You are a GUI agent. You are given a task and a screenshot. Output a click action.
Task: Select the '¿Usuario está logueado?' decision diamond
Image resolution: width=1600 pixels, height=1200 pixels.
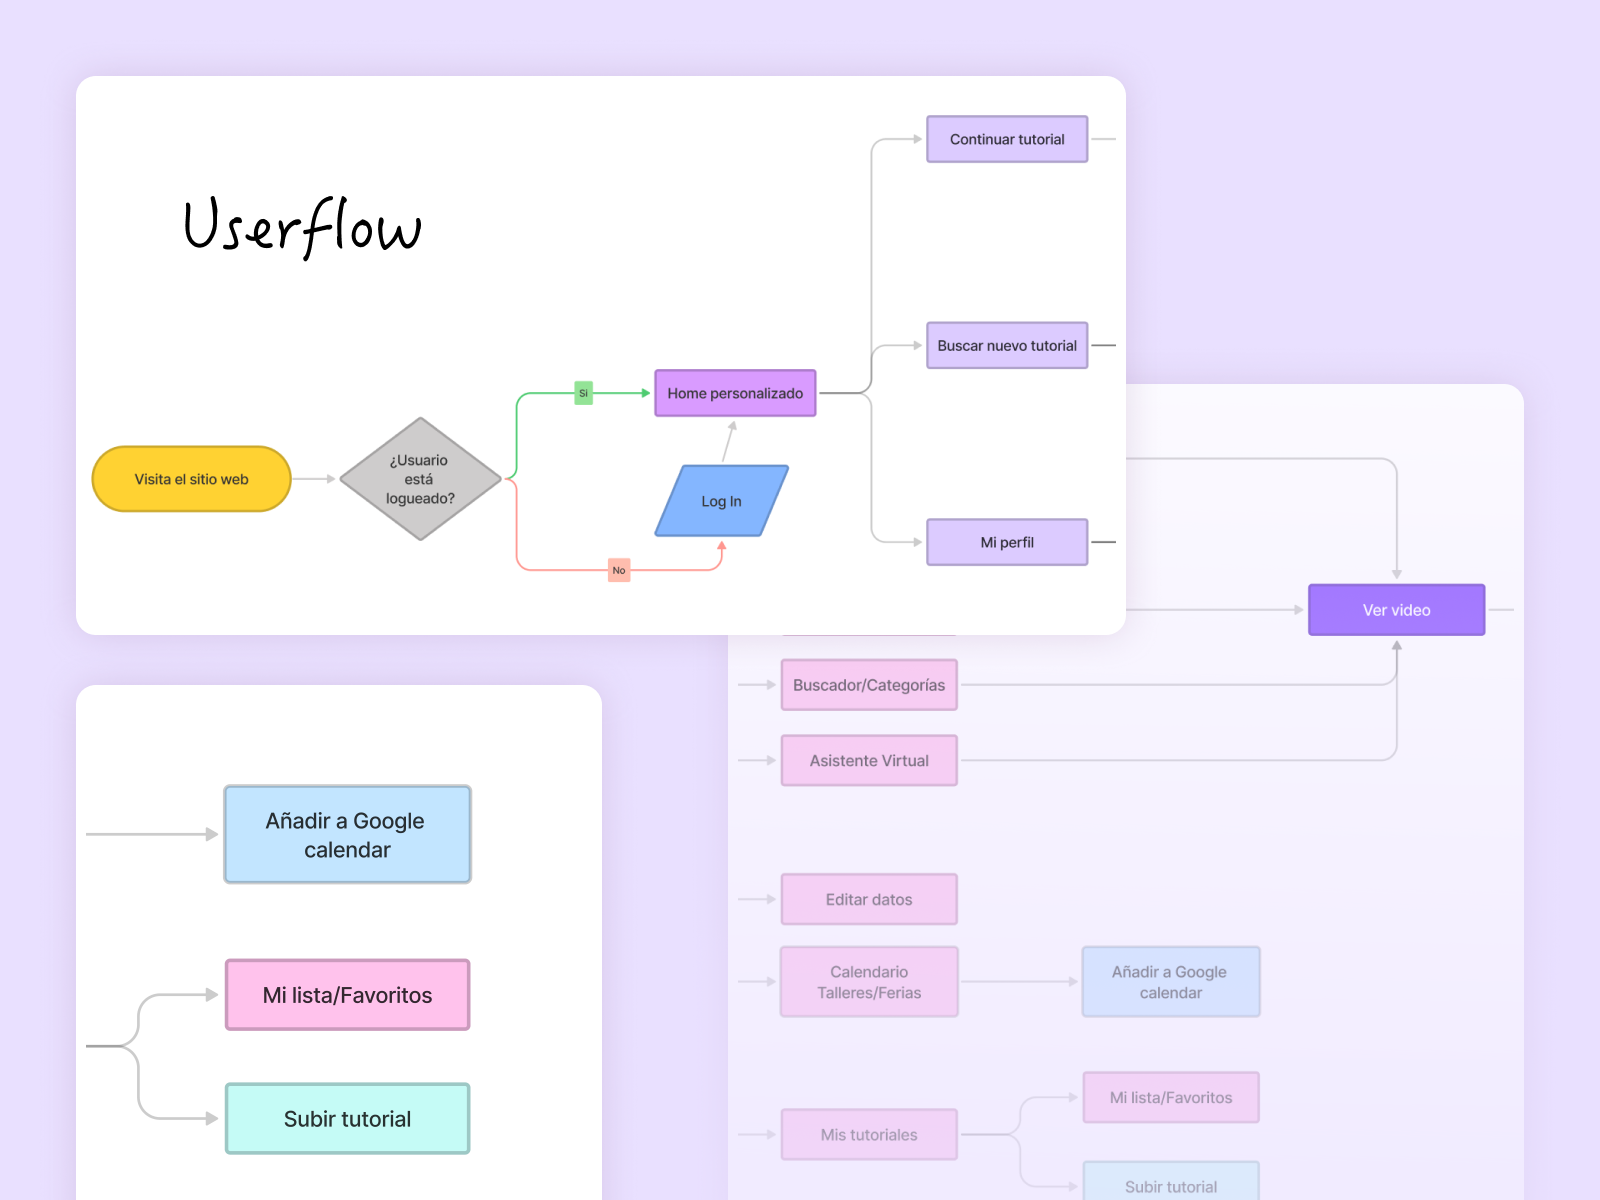pyautogui.click(x=420, y=479)
